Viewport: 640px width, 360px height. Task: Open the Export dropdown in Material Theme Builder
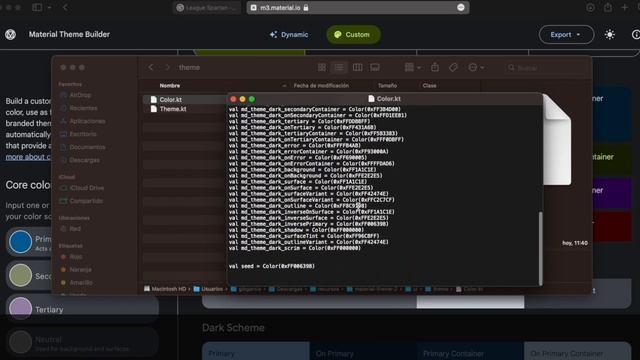click(566, 35)
